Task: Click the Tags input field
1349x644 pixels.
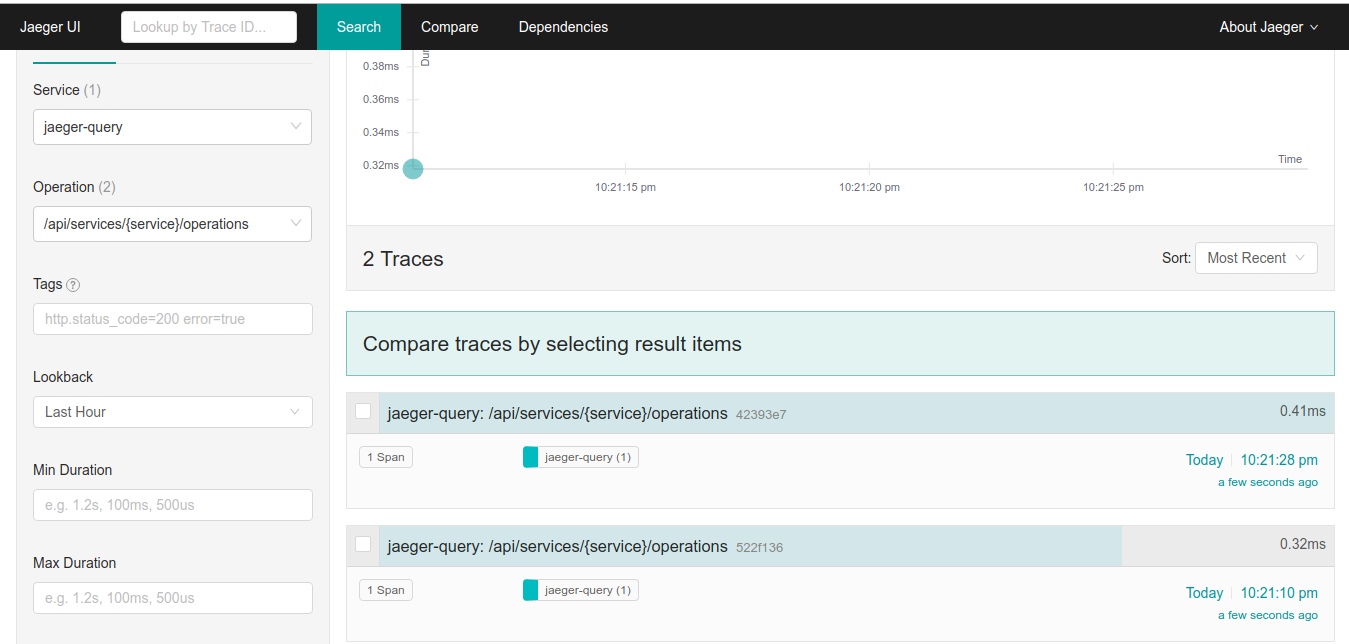Action: [173, 319]
